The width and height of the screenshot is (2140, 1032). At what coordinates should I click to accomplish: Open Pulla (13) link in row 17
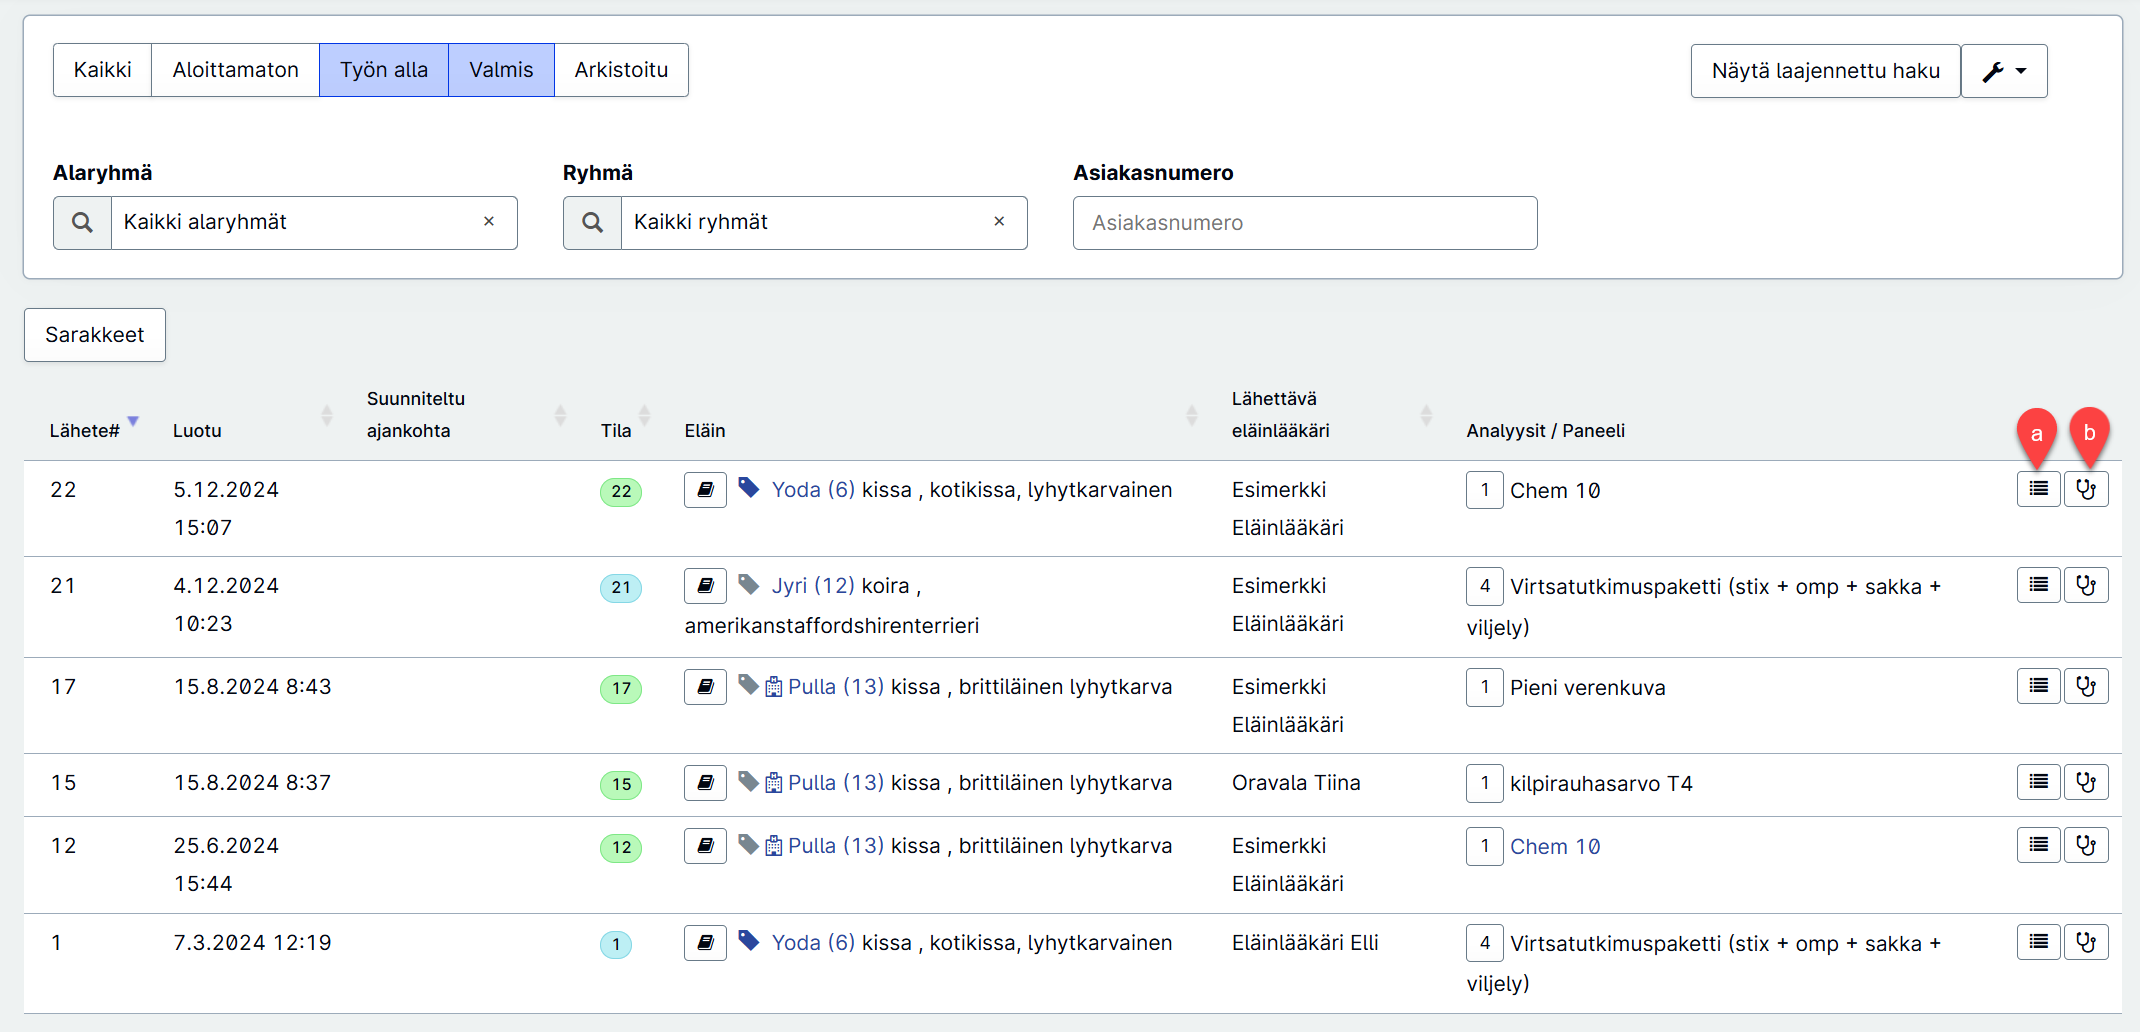pos(836,687)
